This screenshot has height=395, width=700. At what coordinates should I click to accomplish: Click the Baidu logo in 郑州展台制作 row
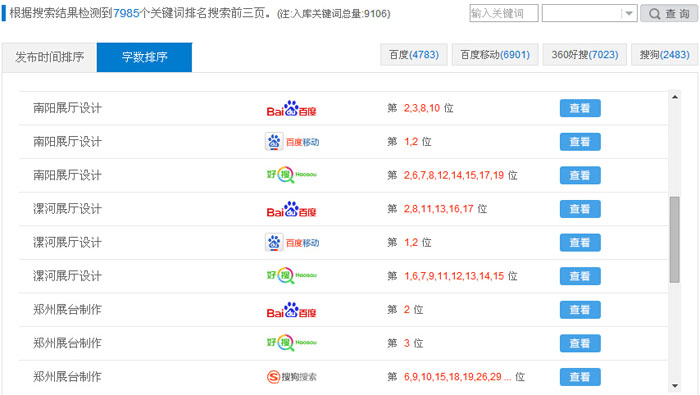coord(292,310)
